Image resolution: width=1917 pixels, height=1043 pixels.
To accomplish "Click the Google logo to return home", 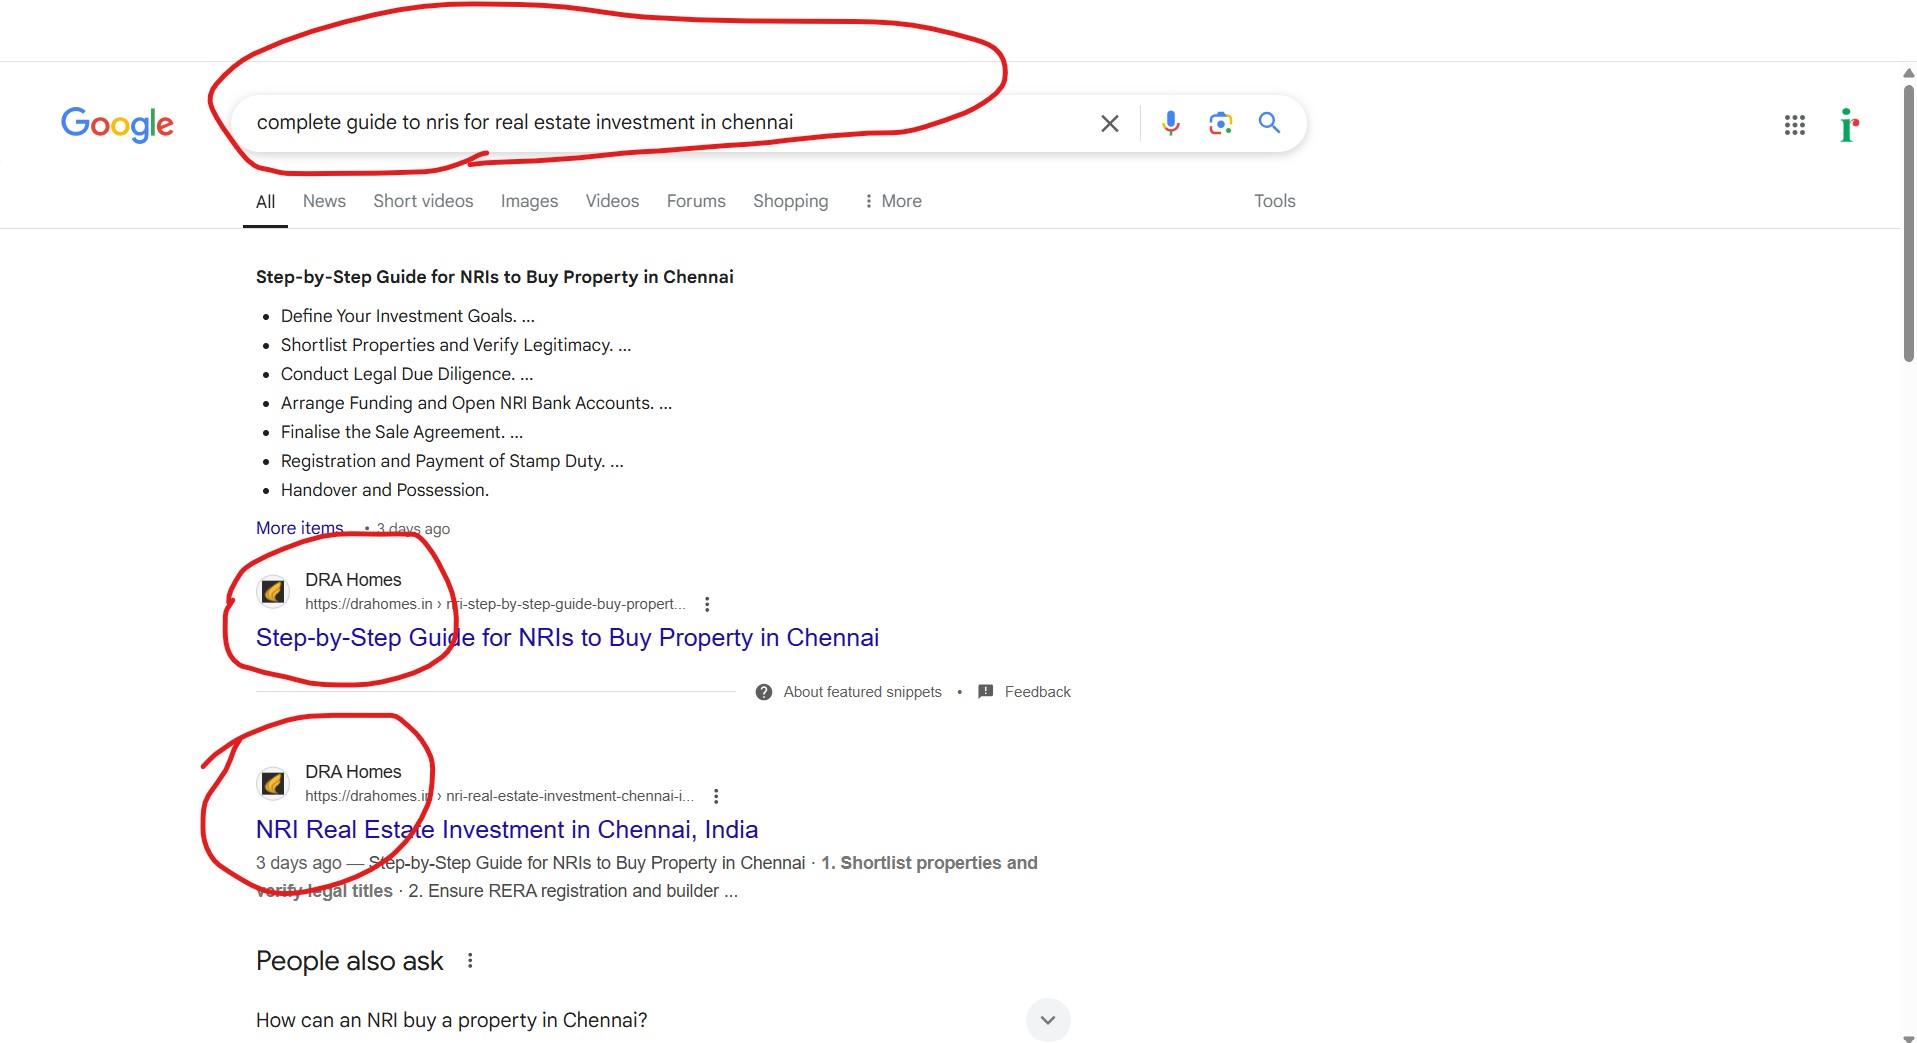I will point(117,124).
